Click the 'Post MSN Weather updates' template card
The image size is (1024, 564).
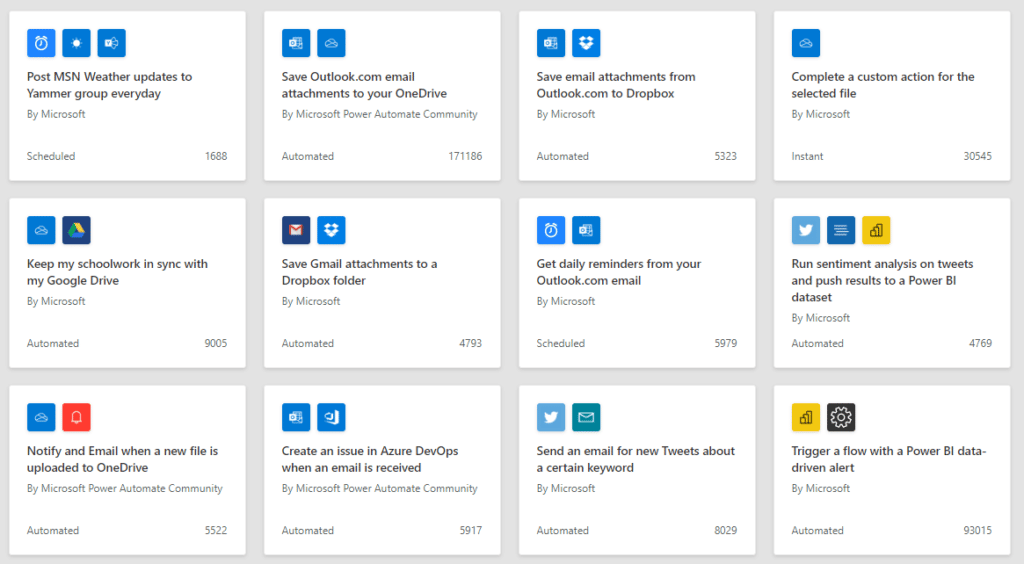point(127,95)
